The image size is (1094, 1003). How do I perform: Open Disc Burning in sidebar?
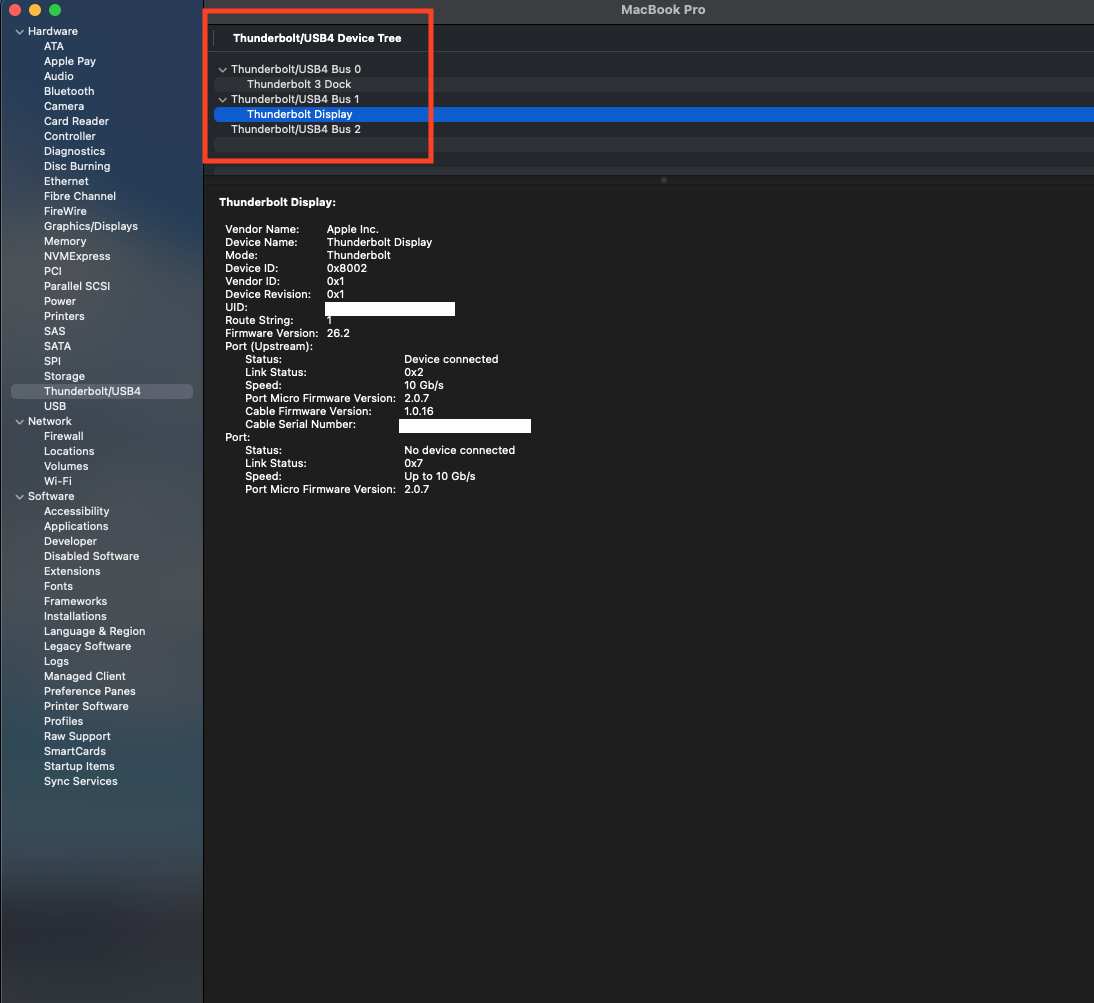(77, 166)
